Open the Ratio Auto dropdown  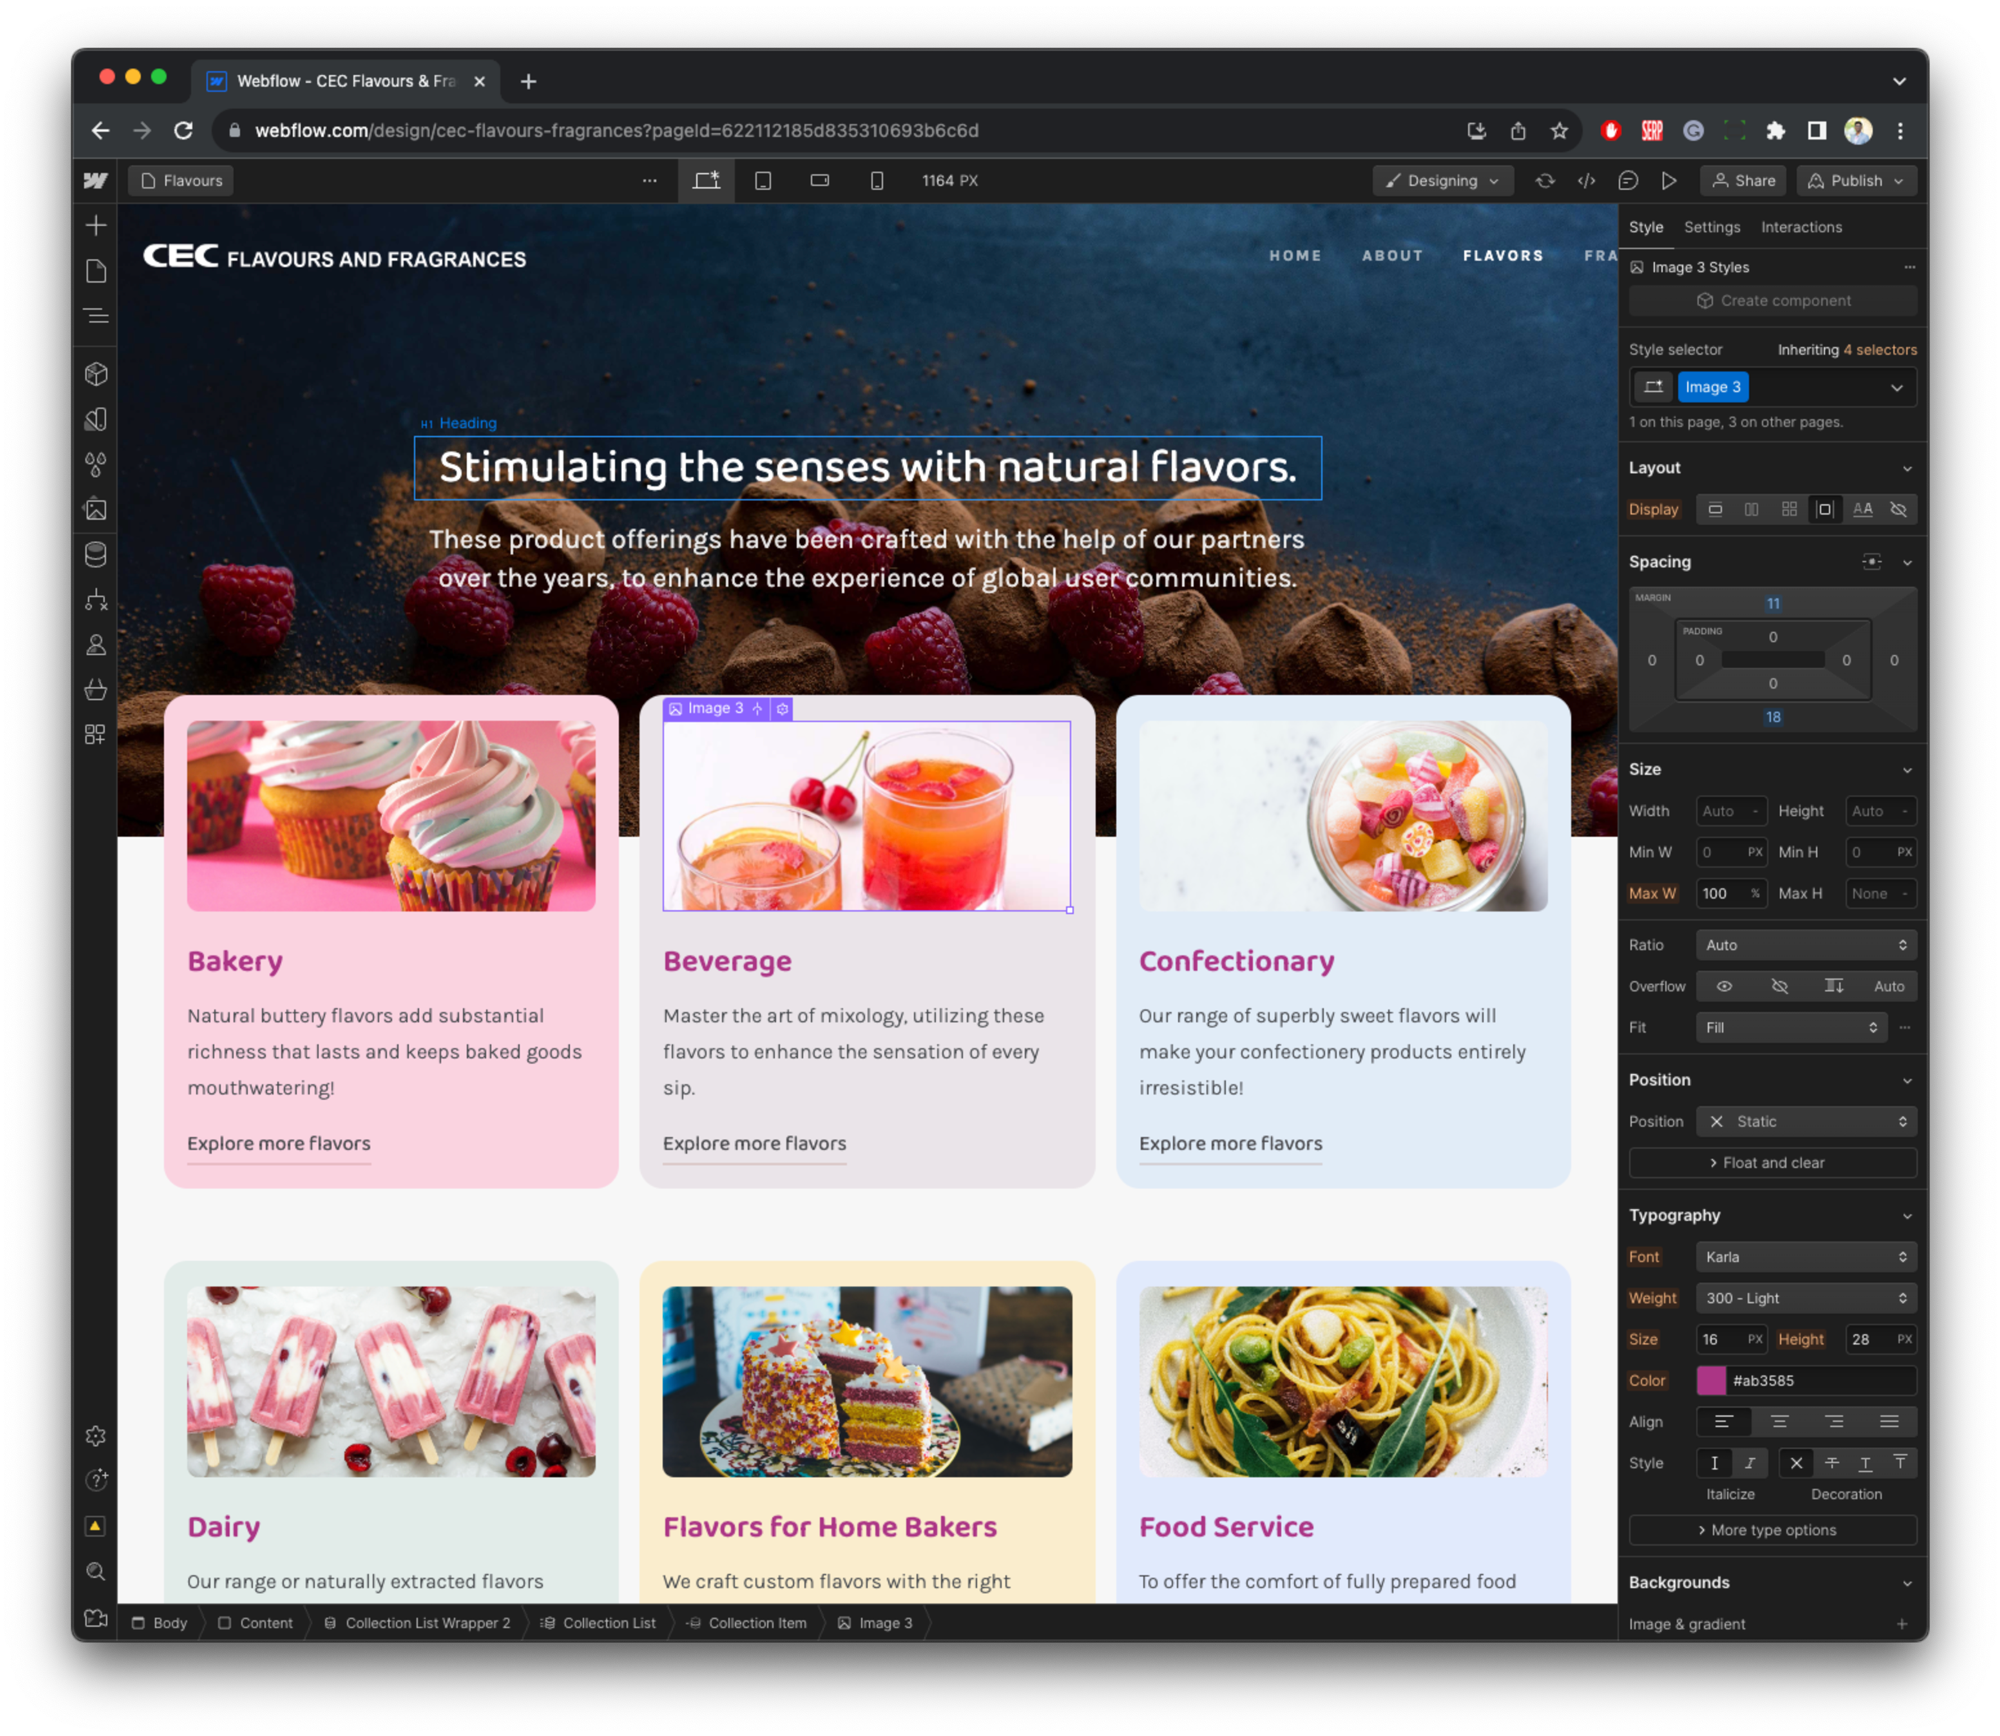(1806, 946)
